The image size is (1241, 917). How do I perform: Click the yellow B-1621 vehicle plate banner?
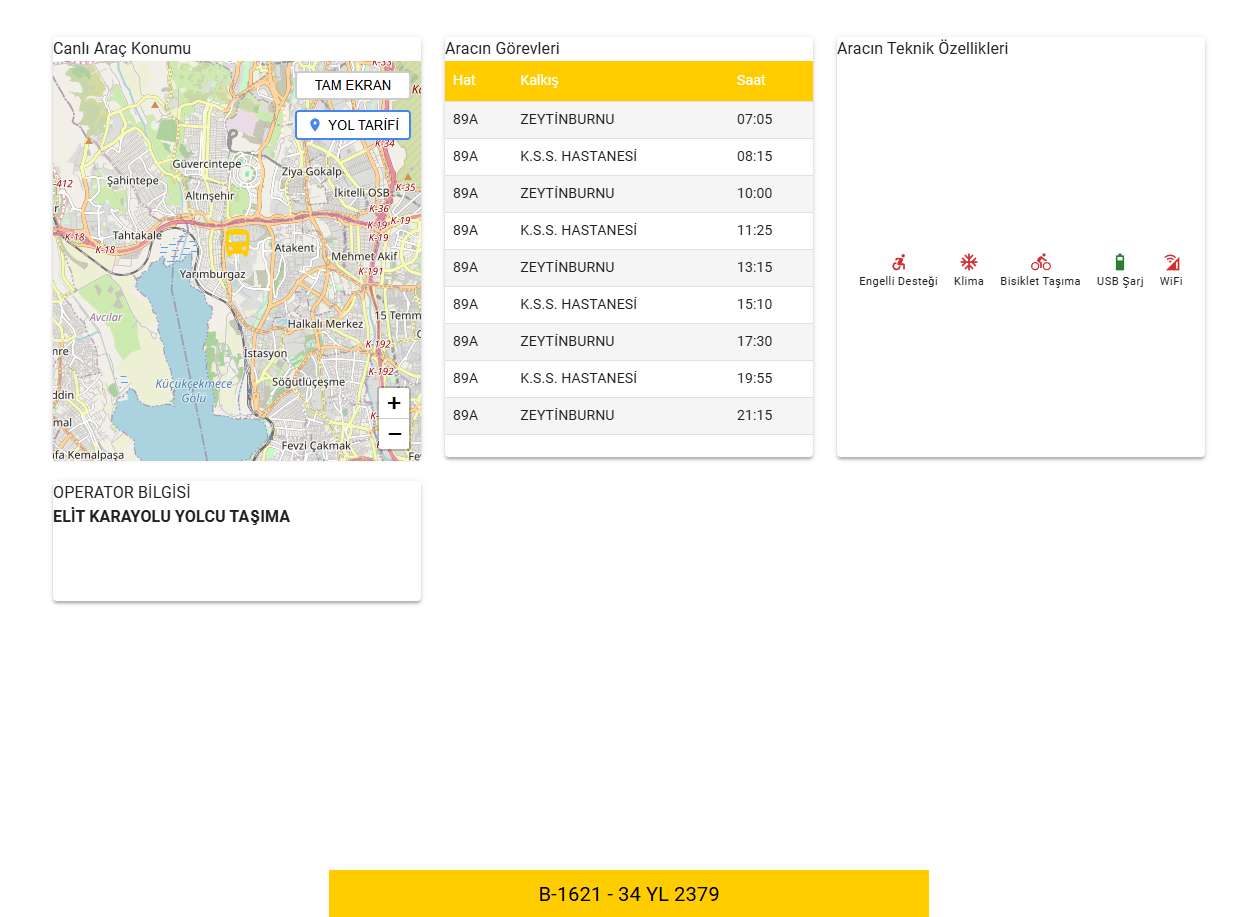pyautogui.click(x=628, y=893)
